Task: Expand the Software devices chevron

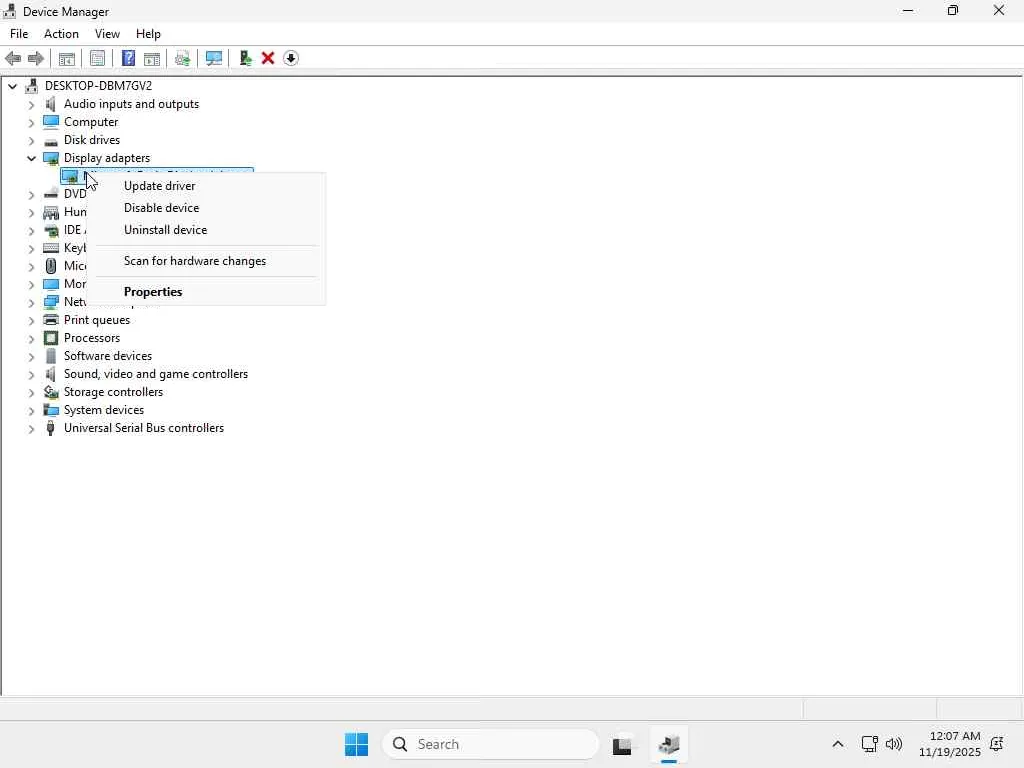Action: [31, 357]
